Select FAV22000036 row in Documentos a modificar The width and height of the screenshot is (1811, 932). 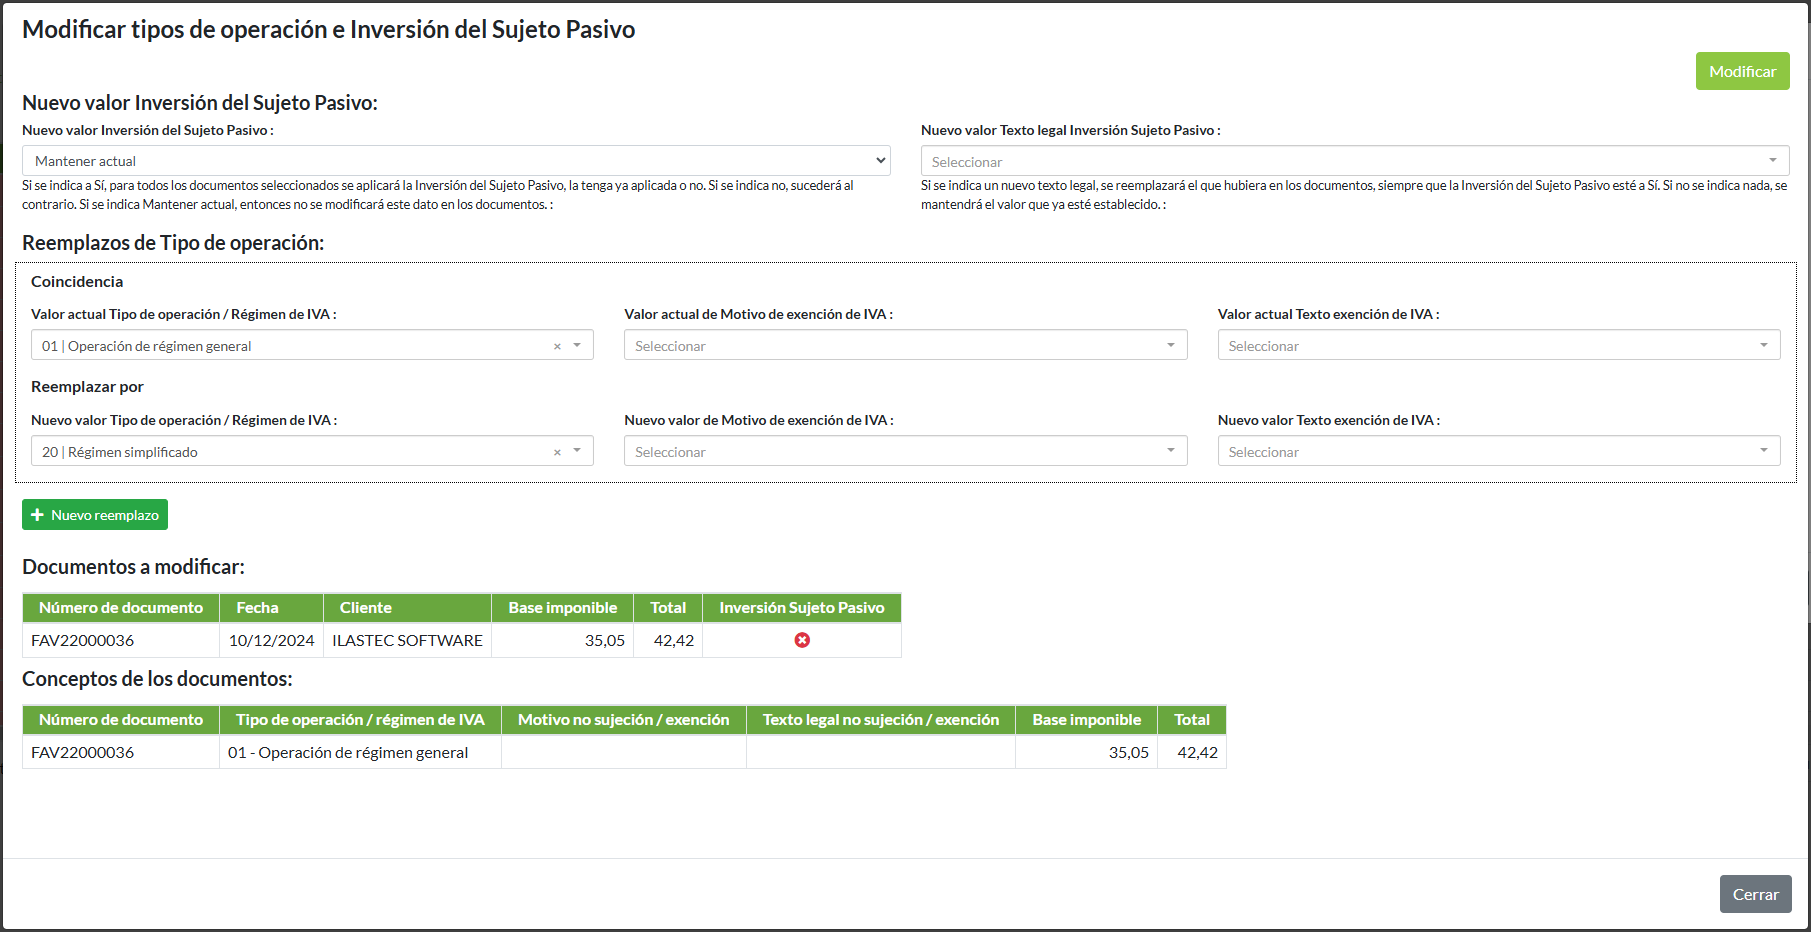(x=83, y=640)
